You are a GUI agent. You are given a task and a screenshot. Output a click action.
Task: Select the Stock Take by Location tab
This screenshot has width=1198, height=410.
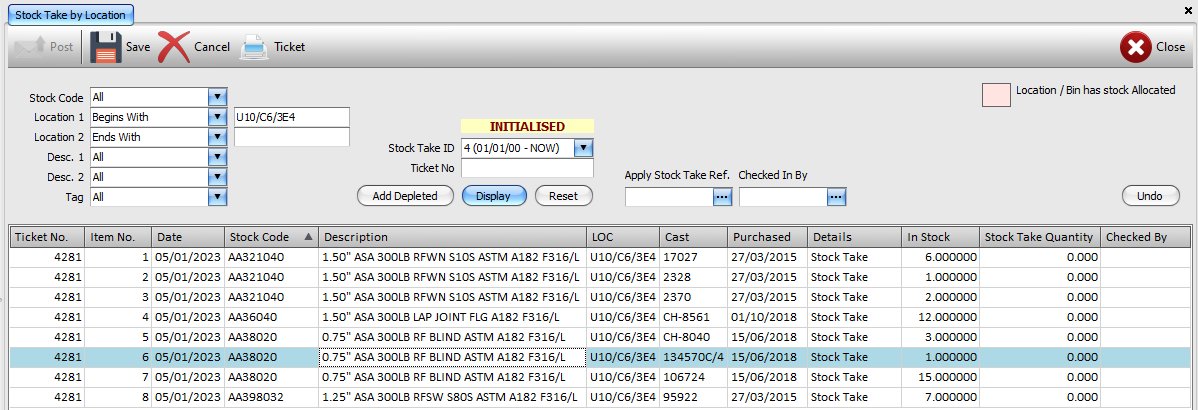pos(71,15)
